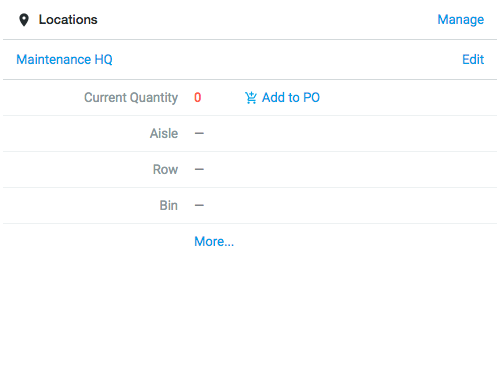Click the Aisle field label
Screen dimensions: 500x370
(x=164, y=134)
